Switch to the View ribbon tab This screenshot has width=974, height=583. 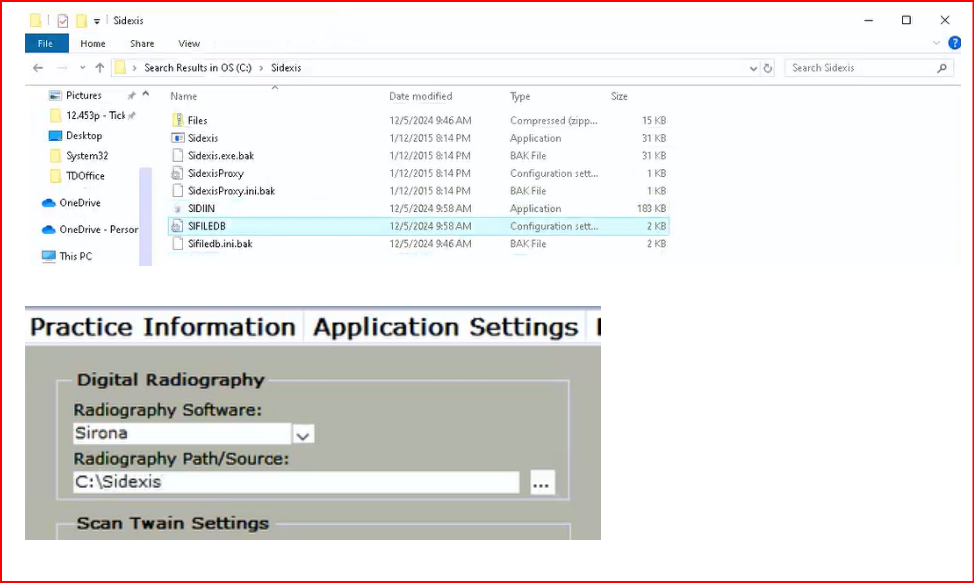(189, 44)
